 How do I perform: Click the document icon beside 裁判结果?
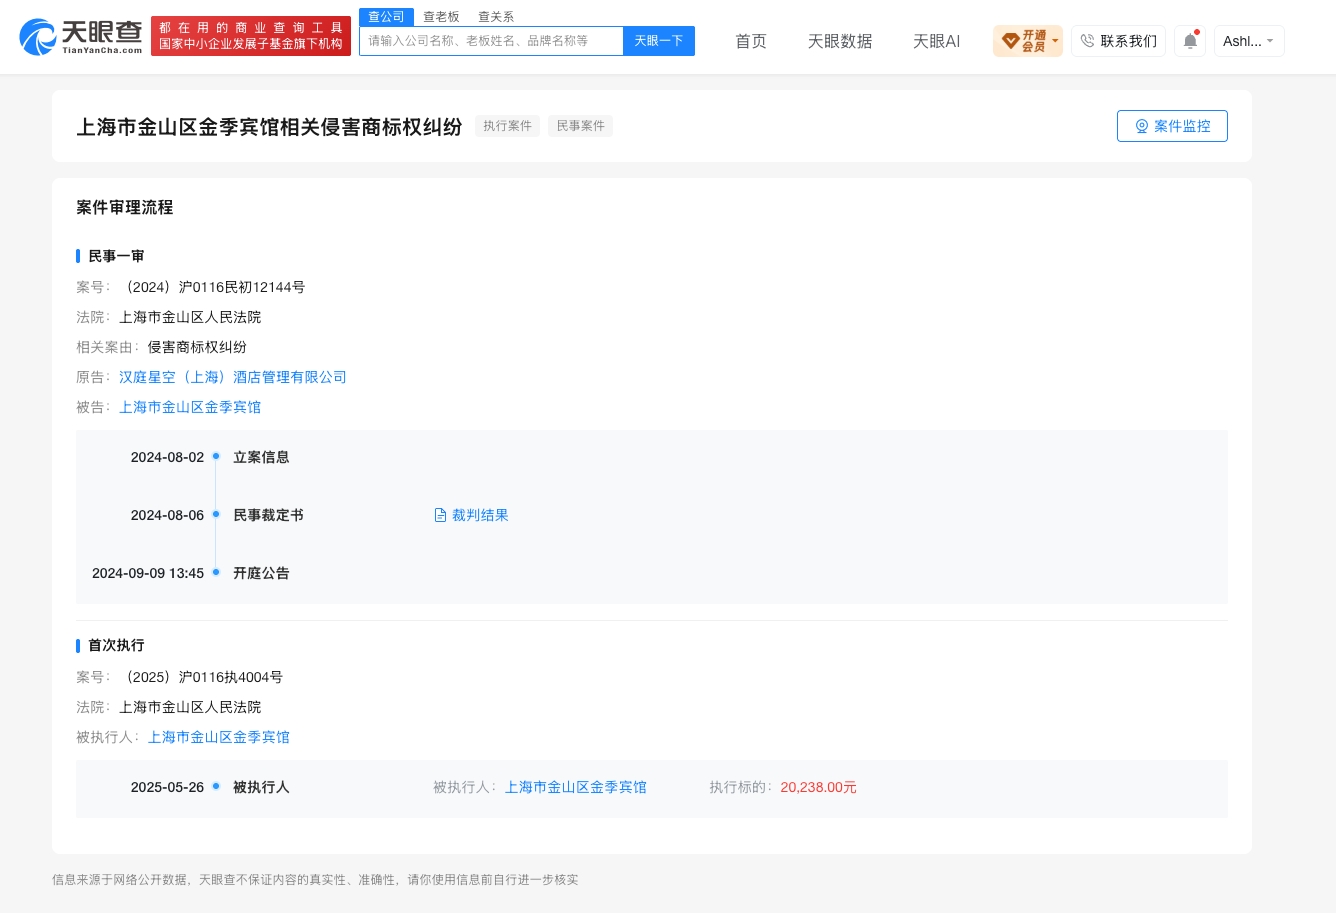click(x=440, y=515)
